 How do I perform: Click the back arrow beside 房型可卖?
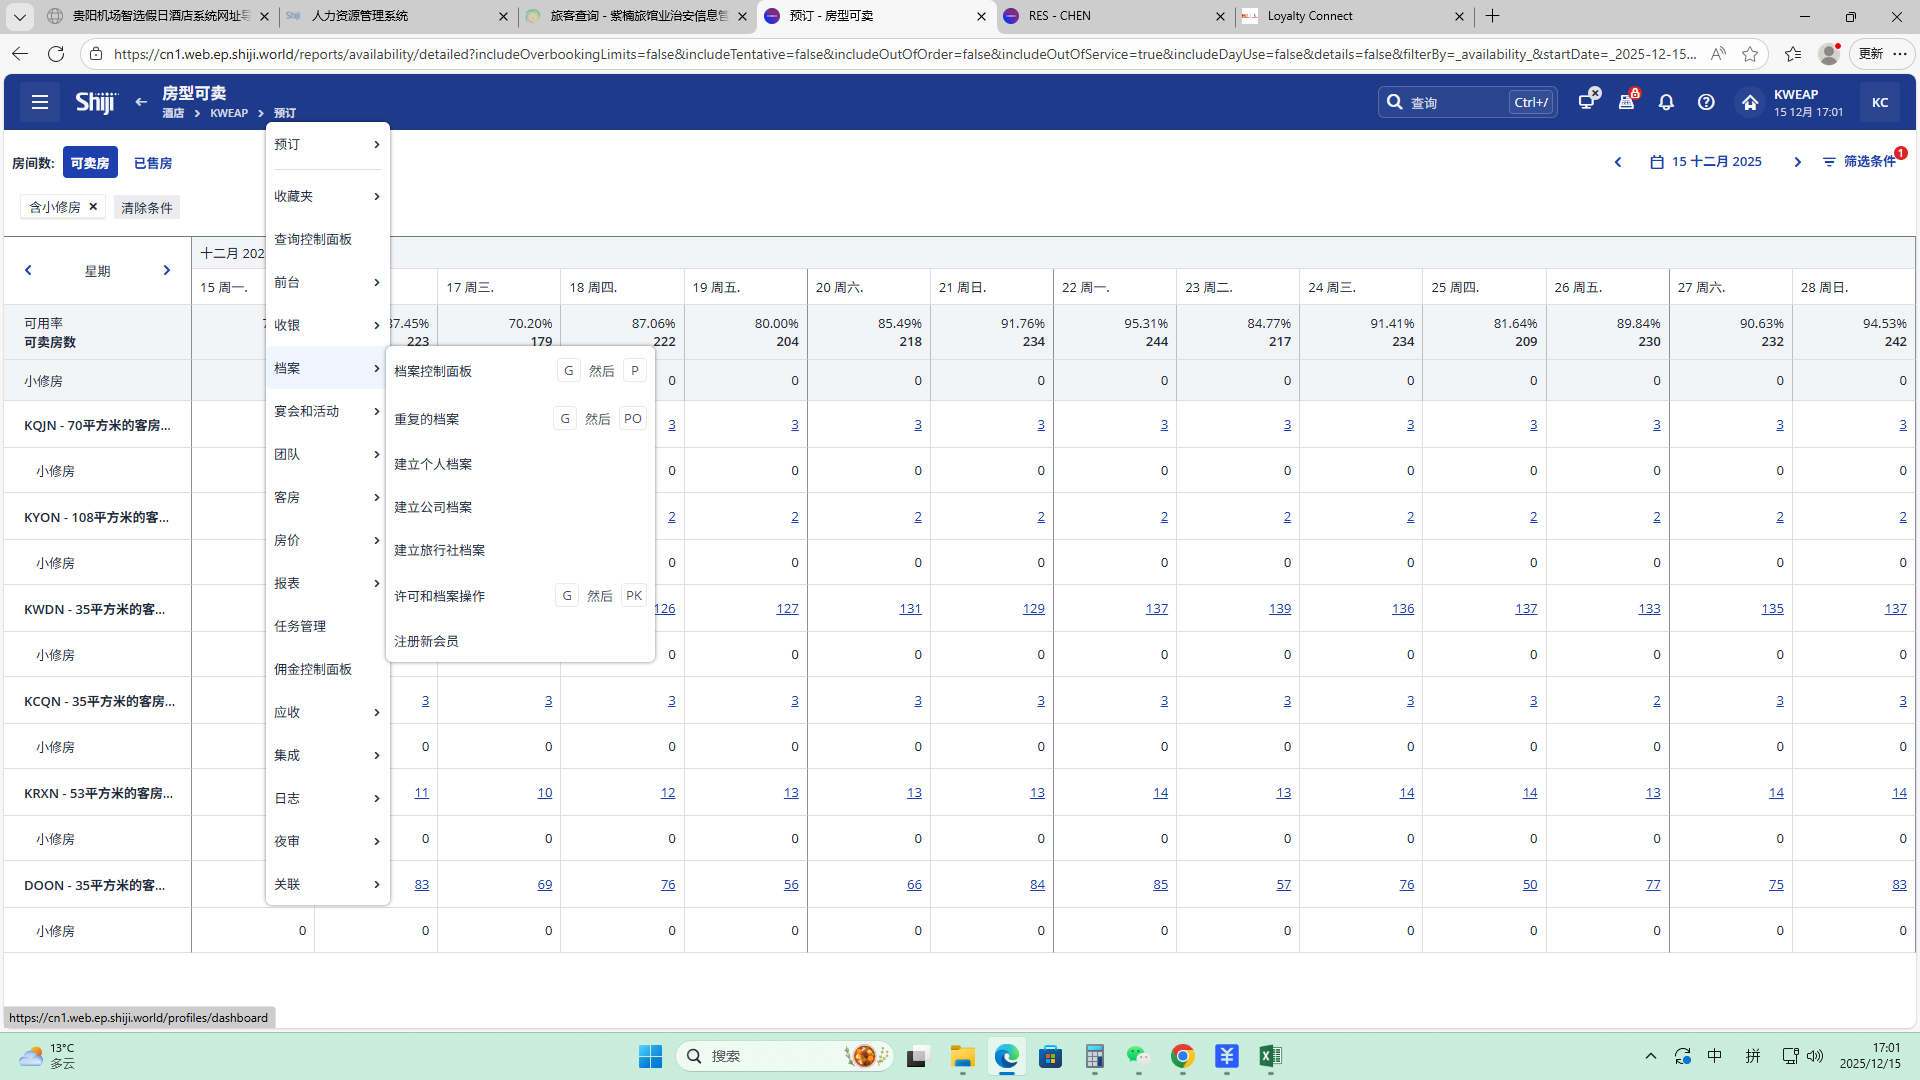[141, 102]
